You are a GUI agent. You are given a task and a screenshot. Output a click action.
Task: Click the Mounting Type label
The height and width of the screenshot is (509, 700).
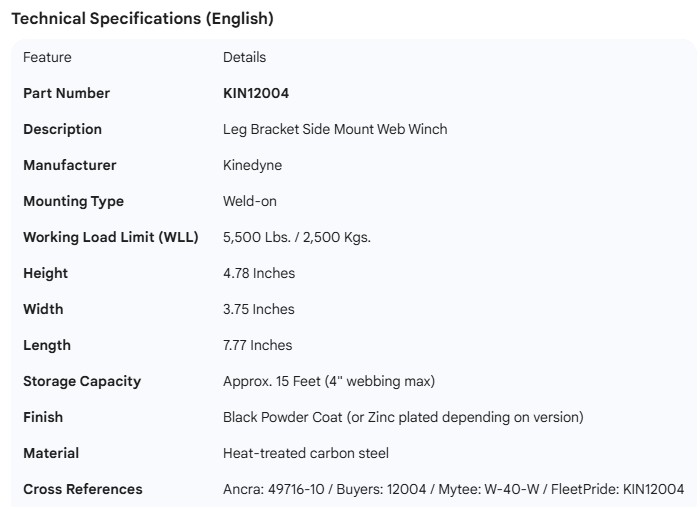point(73,201)
